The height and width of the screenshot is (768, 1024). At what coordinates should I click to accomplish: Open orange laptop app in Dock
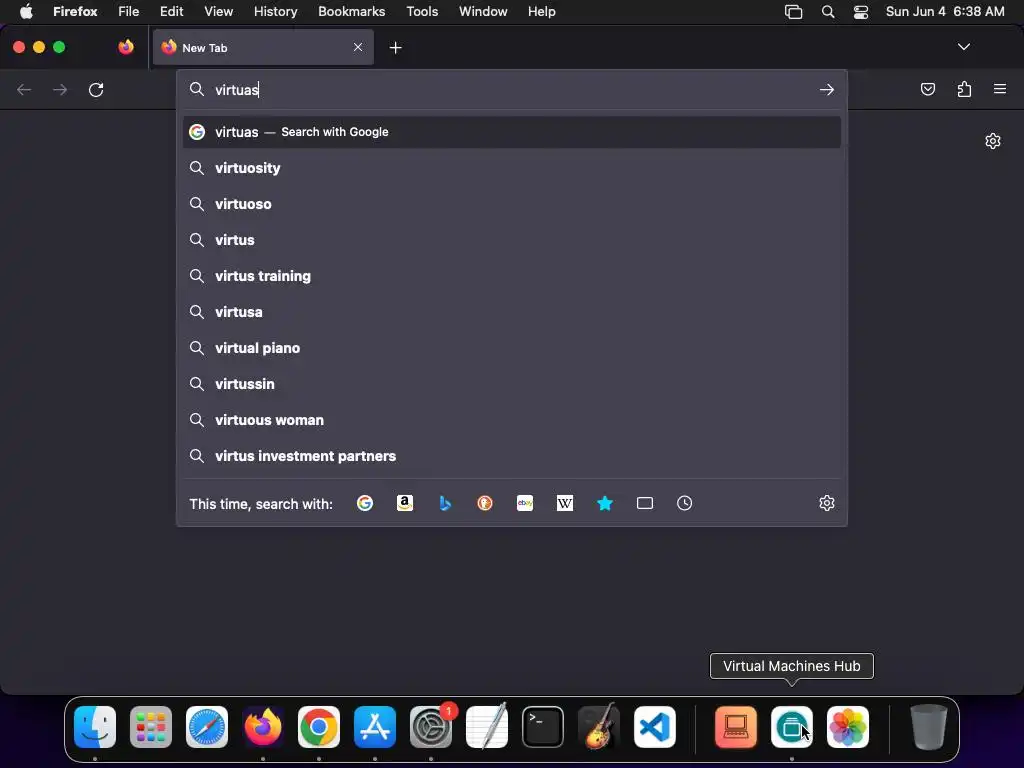tap(736, 726)
